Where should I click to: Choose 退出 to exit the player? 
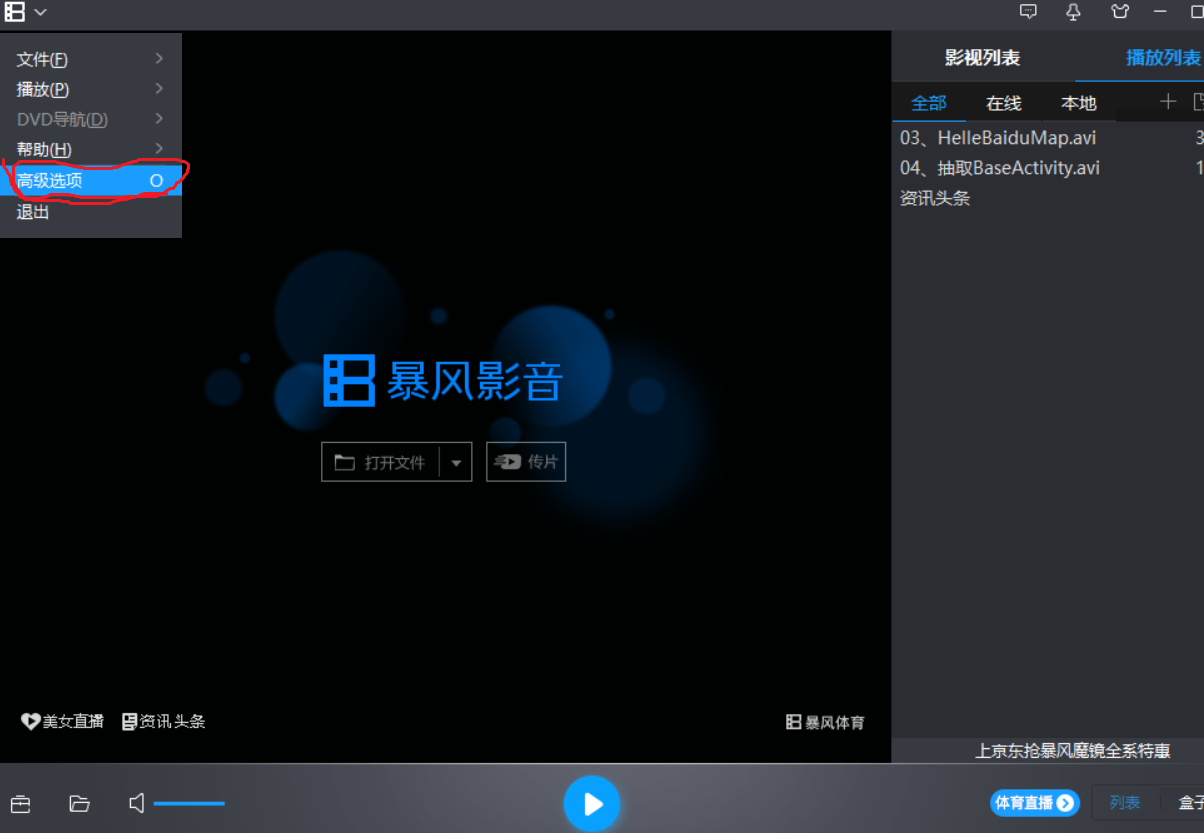(90, 212)
